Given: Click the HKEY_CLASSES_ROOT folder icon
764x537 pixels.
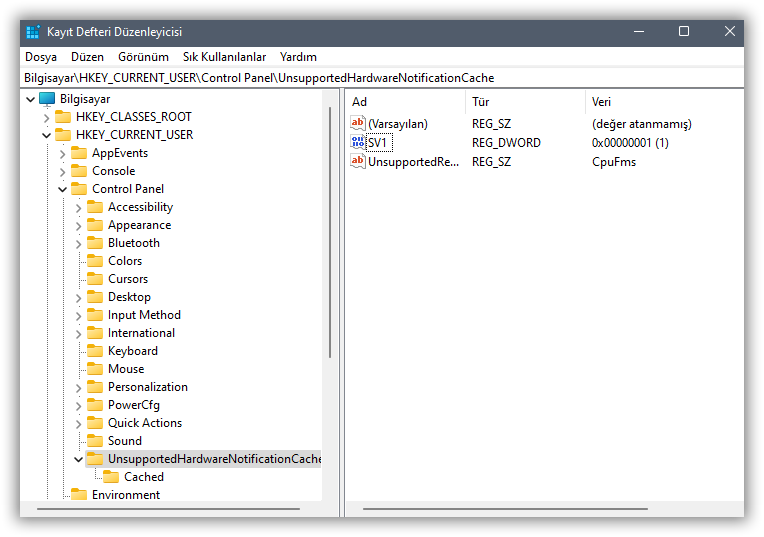Looking at the screenshot, I should pyautogui.click(x=63, y=117).
